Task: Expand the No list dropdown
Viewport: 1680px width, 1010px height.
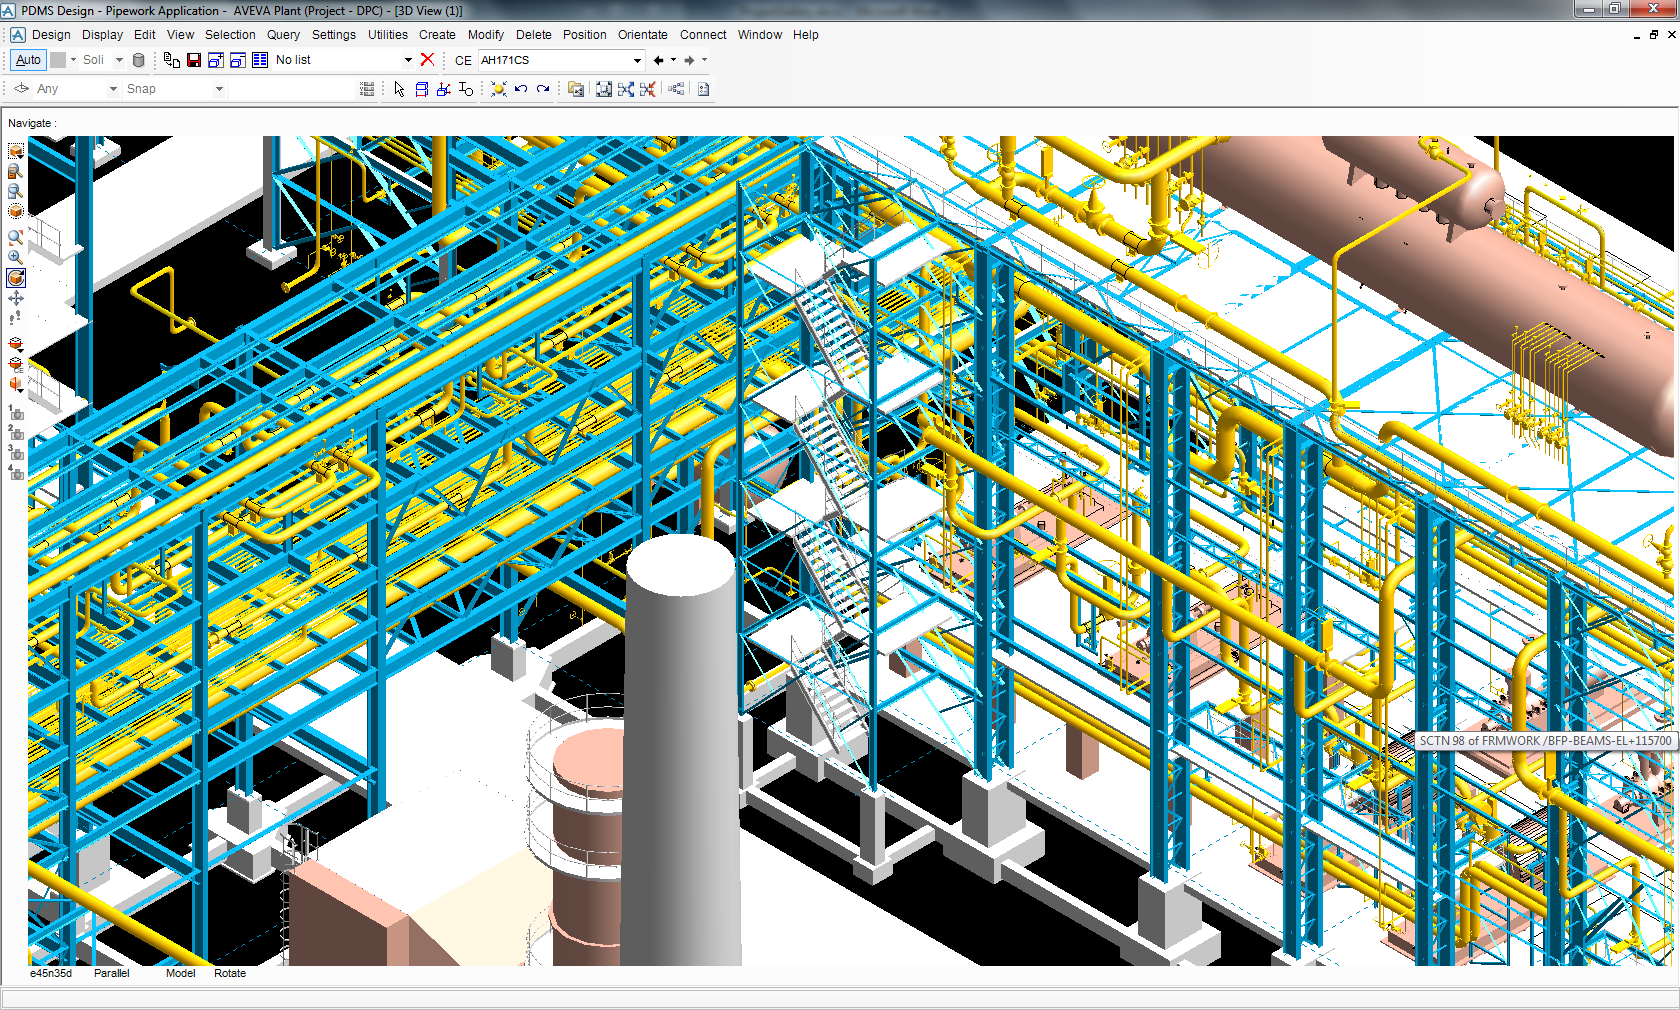Action: tap(408, 60)
